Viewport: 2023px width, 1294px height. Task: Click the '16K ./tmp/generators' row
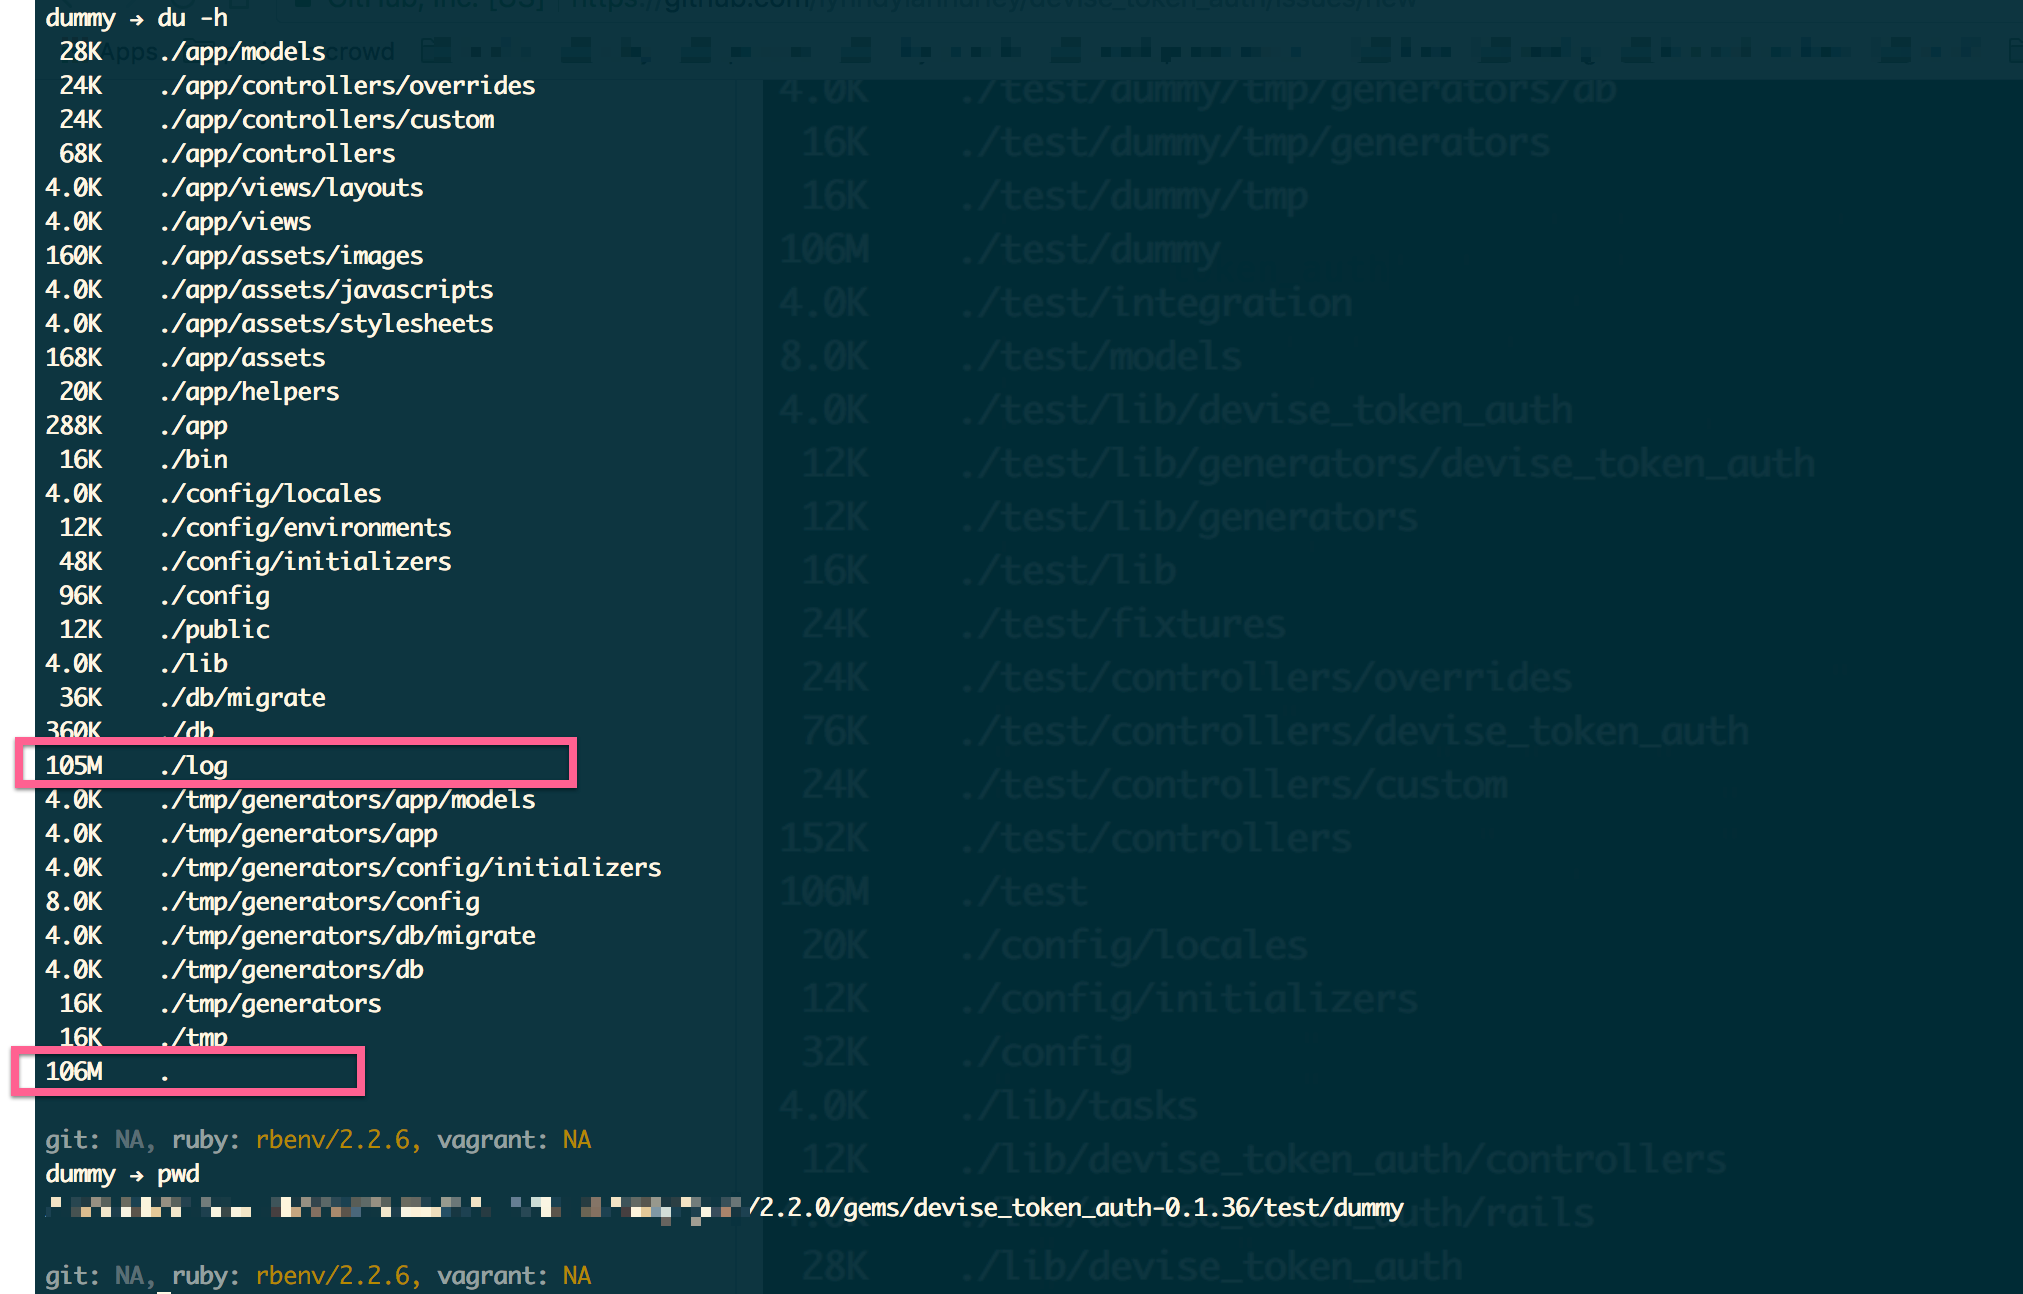[x=220, y=1004]
